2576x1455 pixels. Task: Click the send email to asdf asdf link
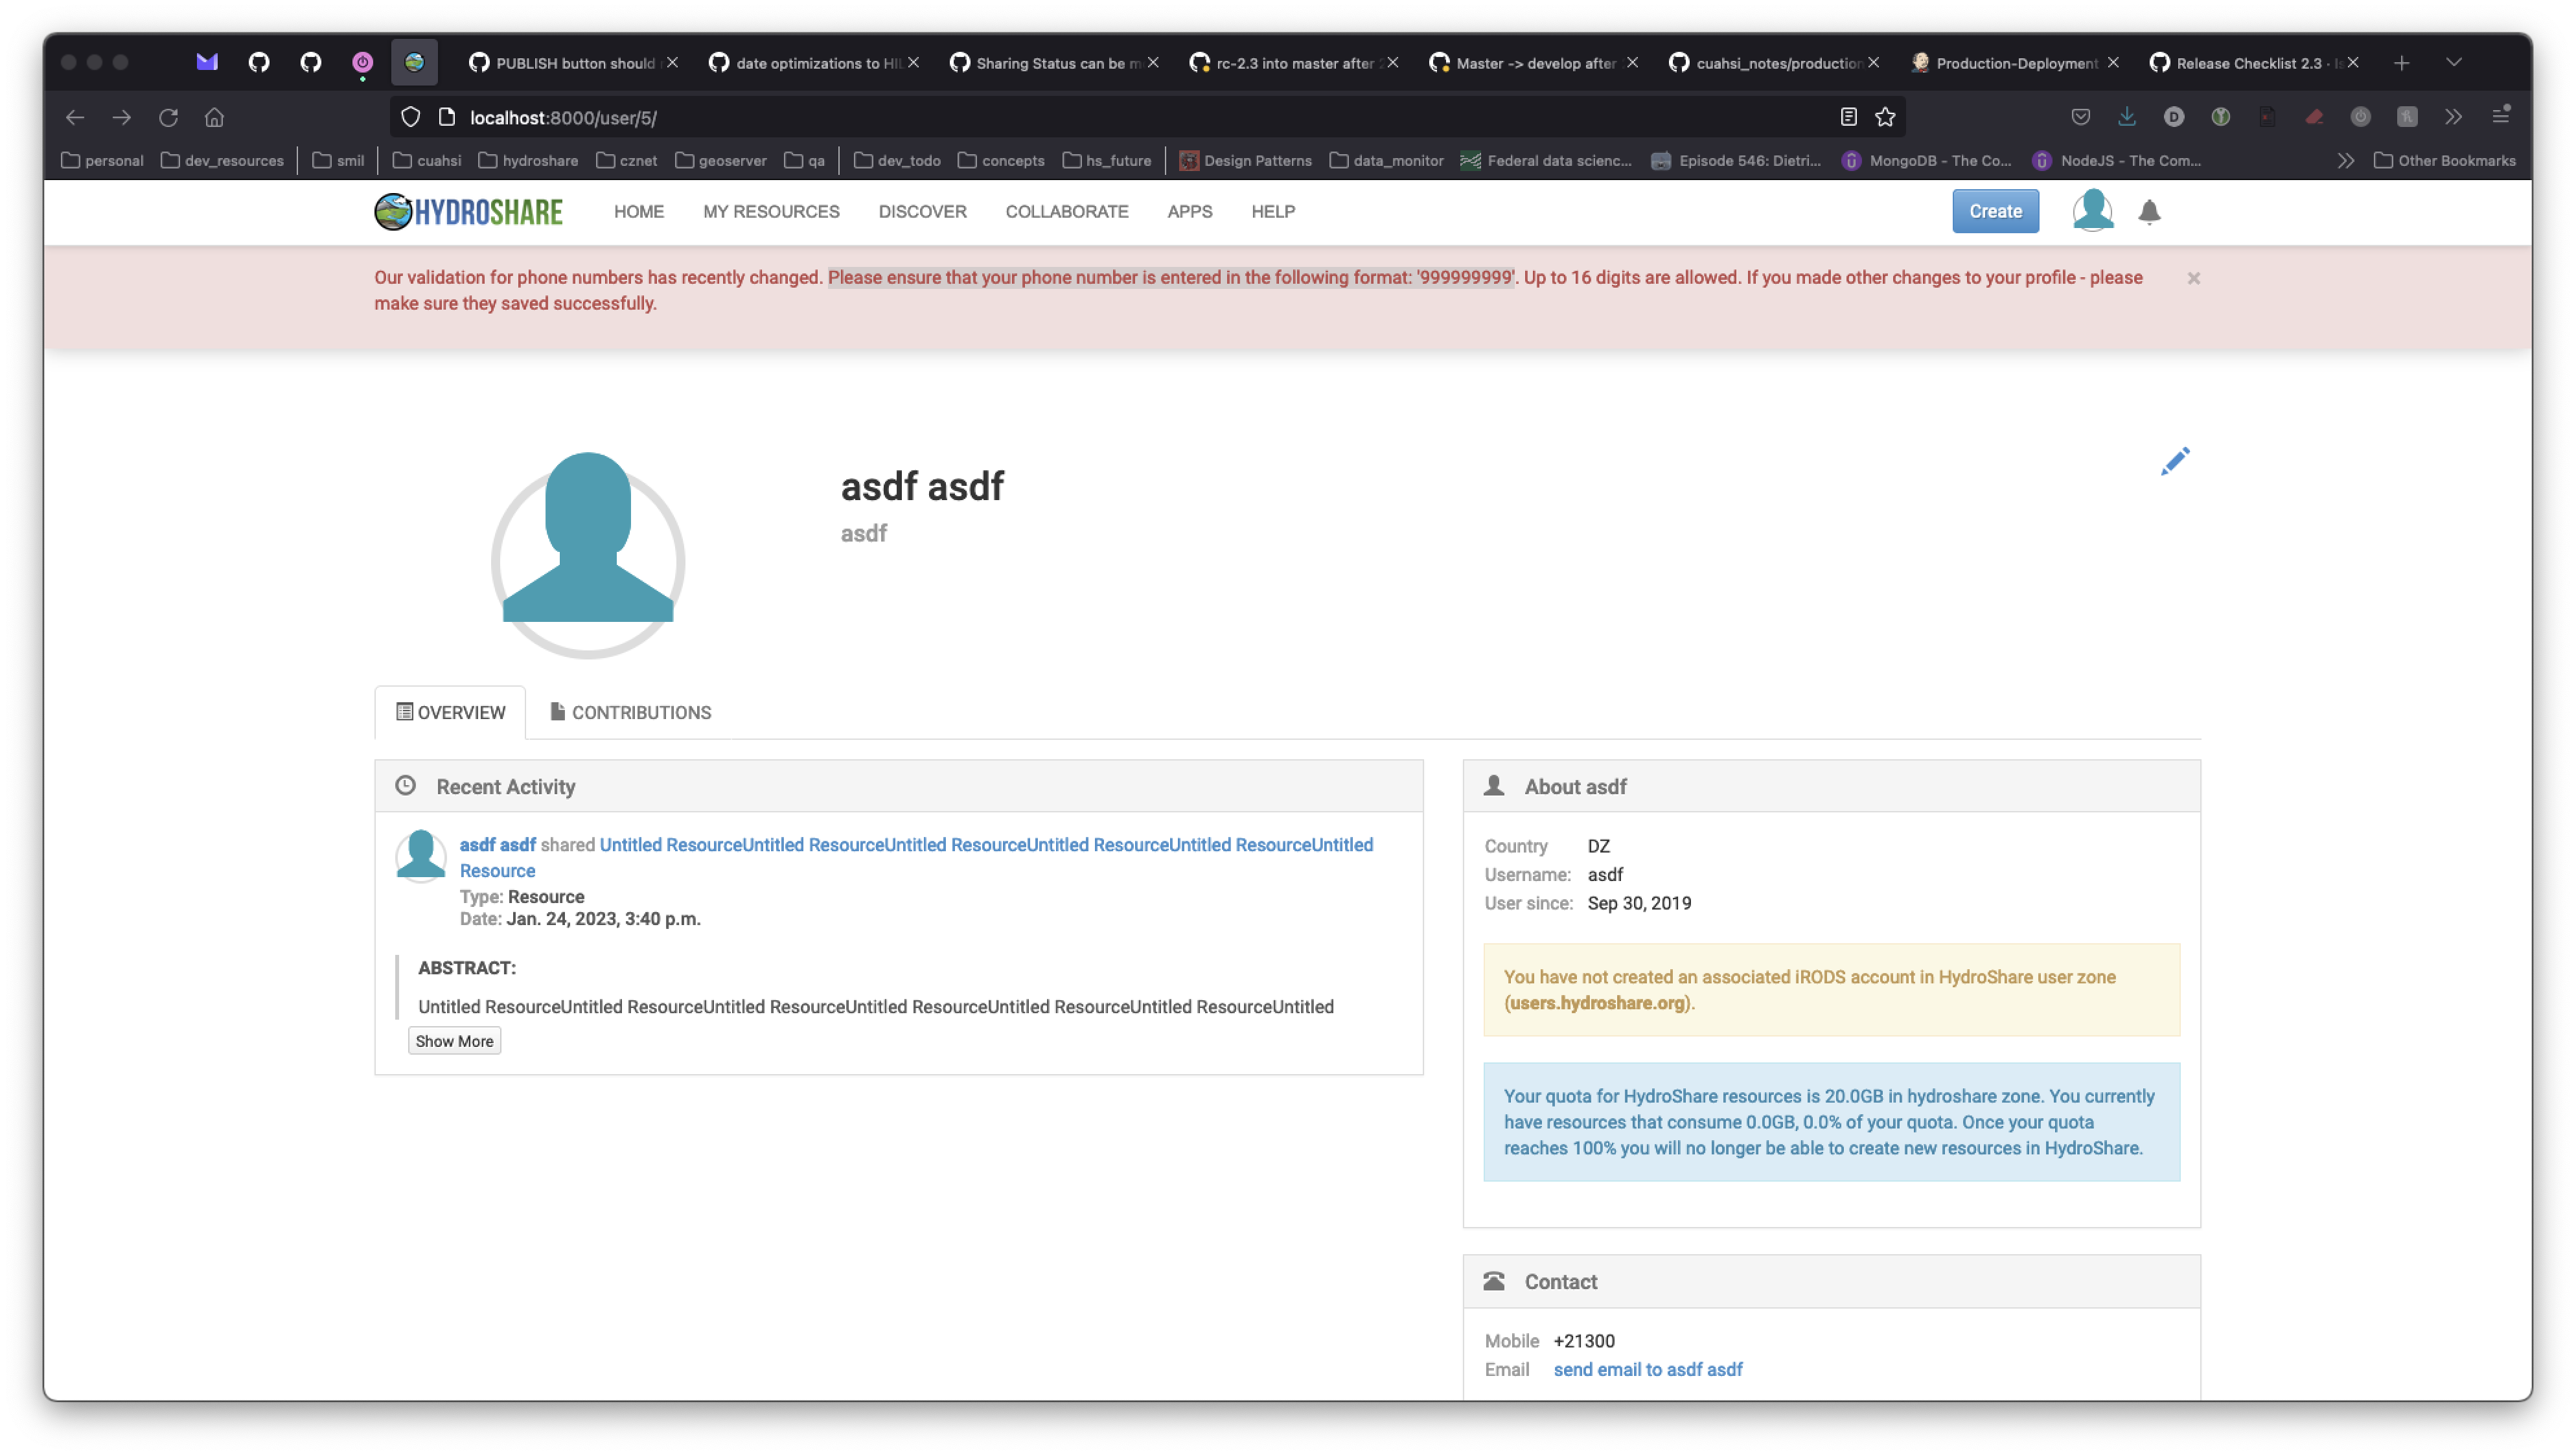1648,1369
